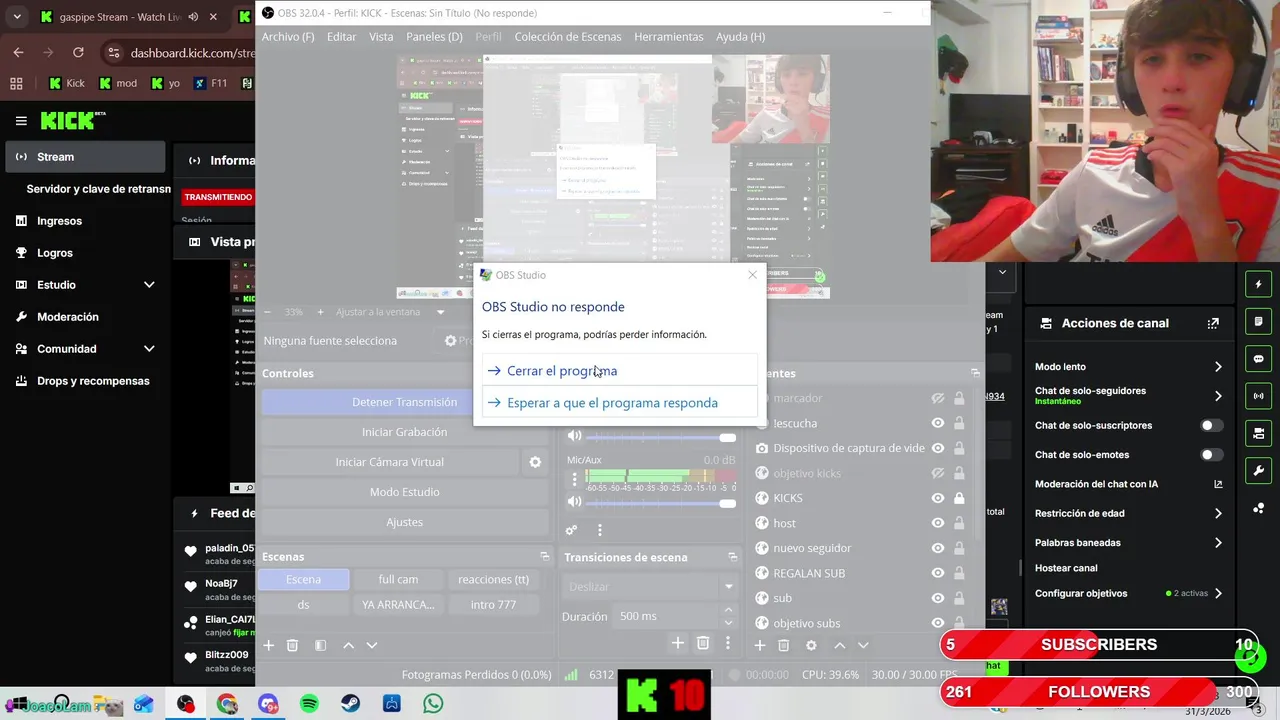Screen dimensions: 1280x720
Task: Open the Archivo (F) menu in OBS
Action: click(288, 36)
